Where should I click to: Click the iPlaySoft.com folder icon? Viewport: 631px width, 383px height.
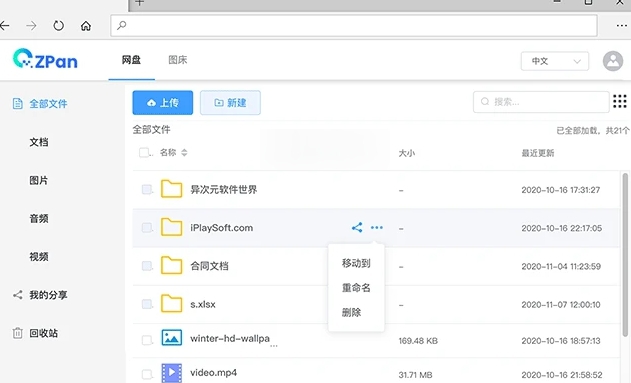coord(171,227)
